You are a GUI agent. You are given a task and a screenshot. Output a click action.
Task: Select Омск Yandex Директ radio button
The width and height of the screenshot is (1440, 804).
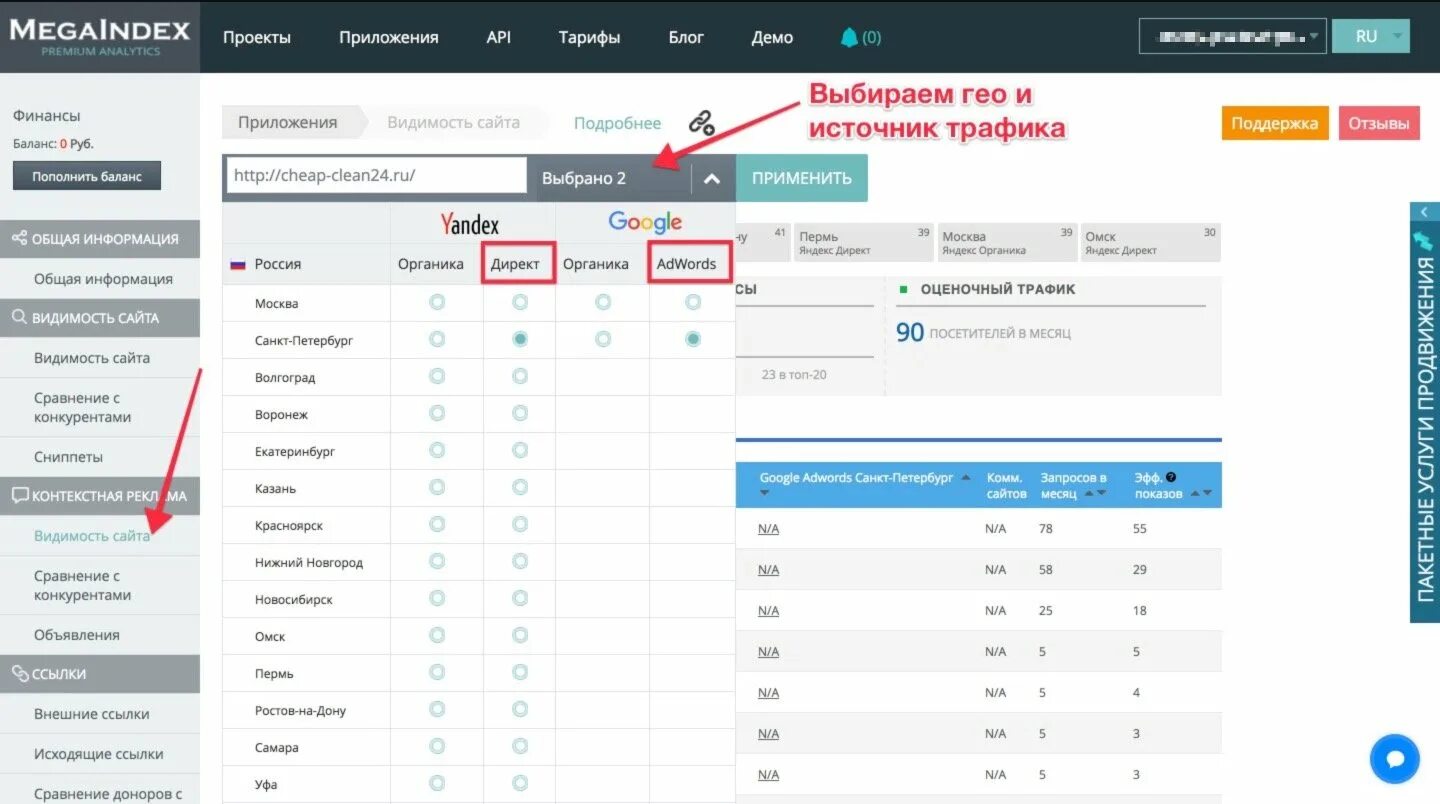[x=520, y=635]
